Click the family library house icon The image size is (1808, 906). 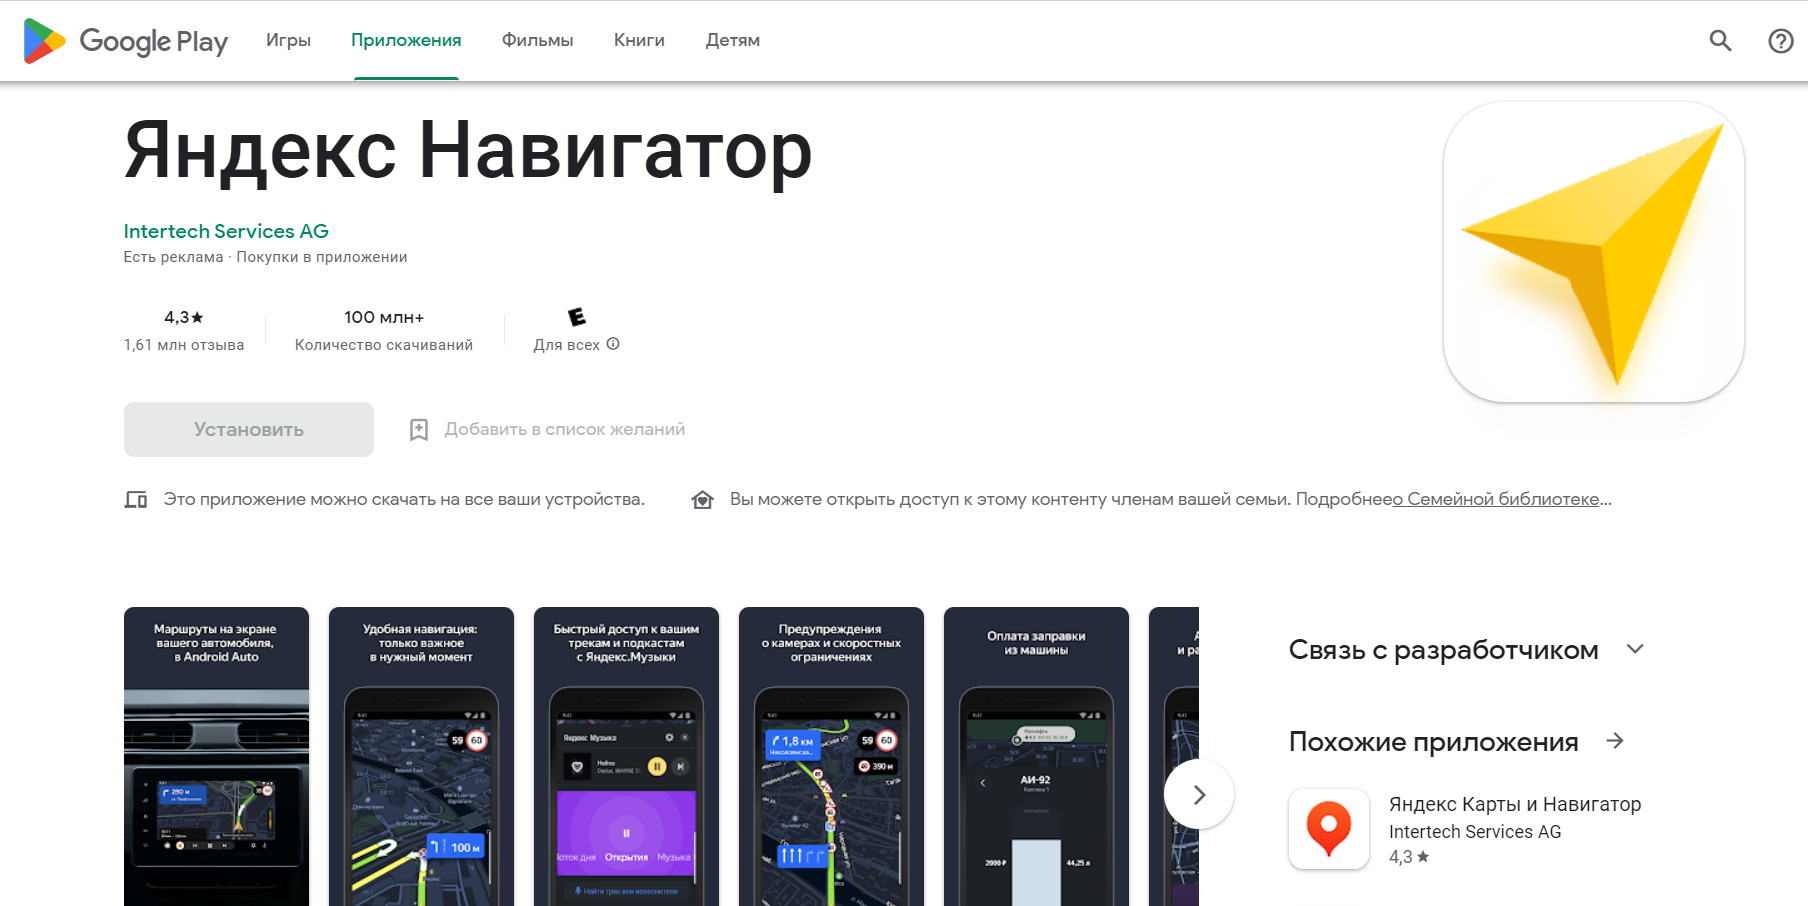coord(703,499)
